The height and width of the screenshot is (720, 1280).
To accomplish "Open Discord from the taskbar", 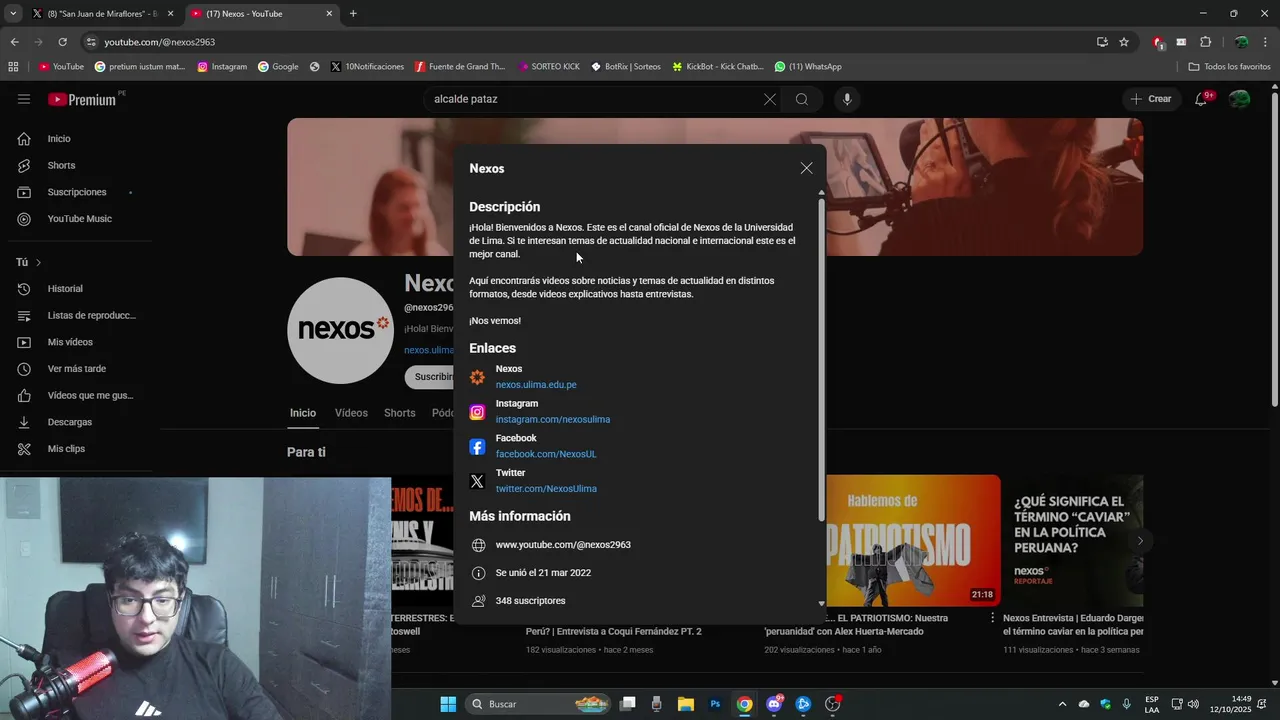I will pyautogui.click(x=774, y=704).
